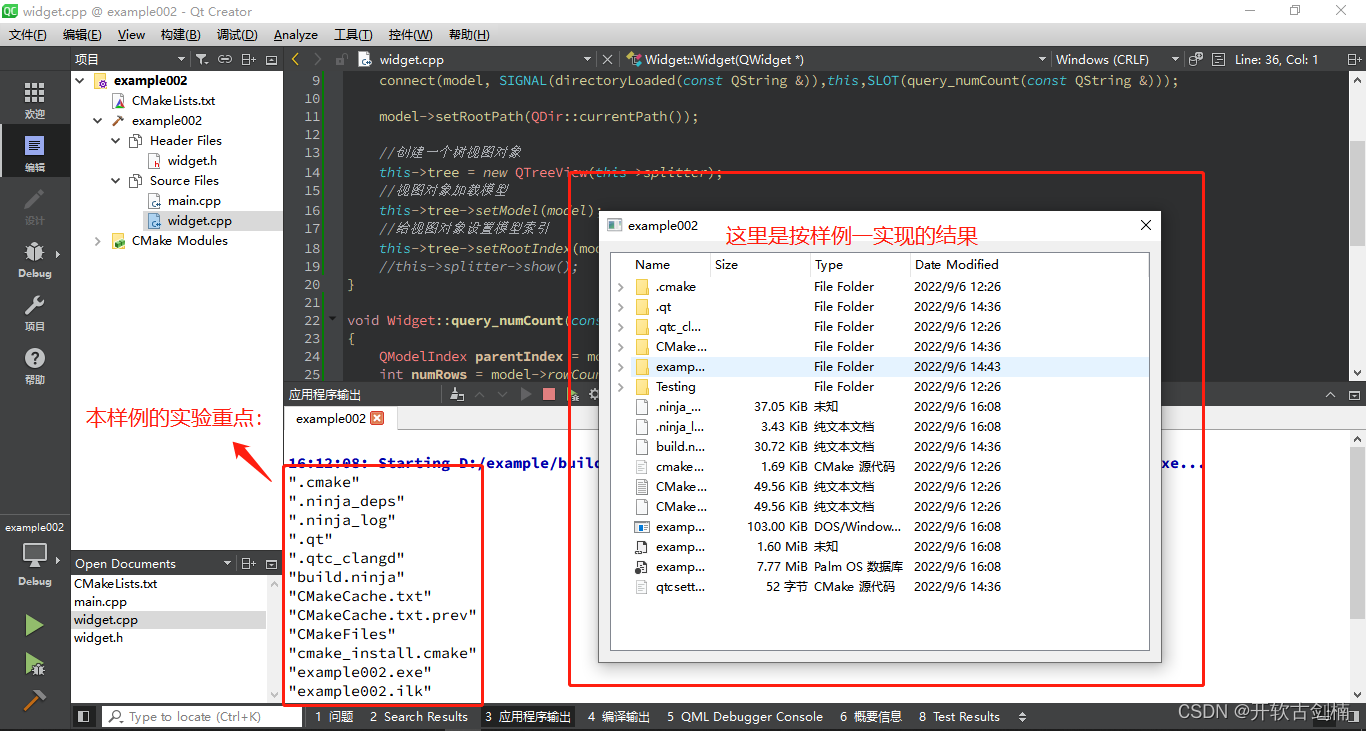Start debugging with the run-debug icon

34,662
